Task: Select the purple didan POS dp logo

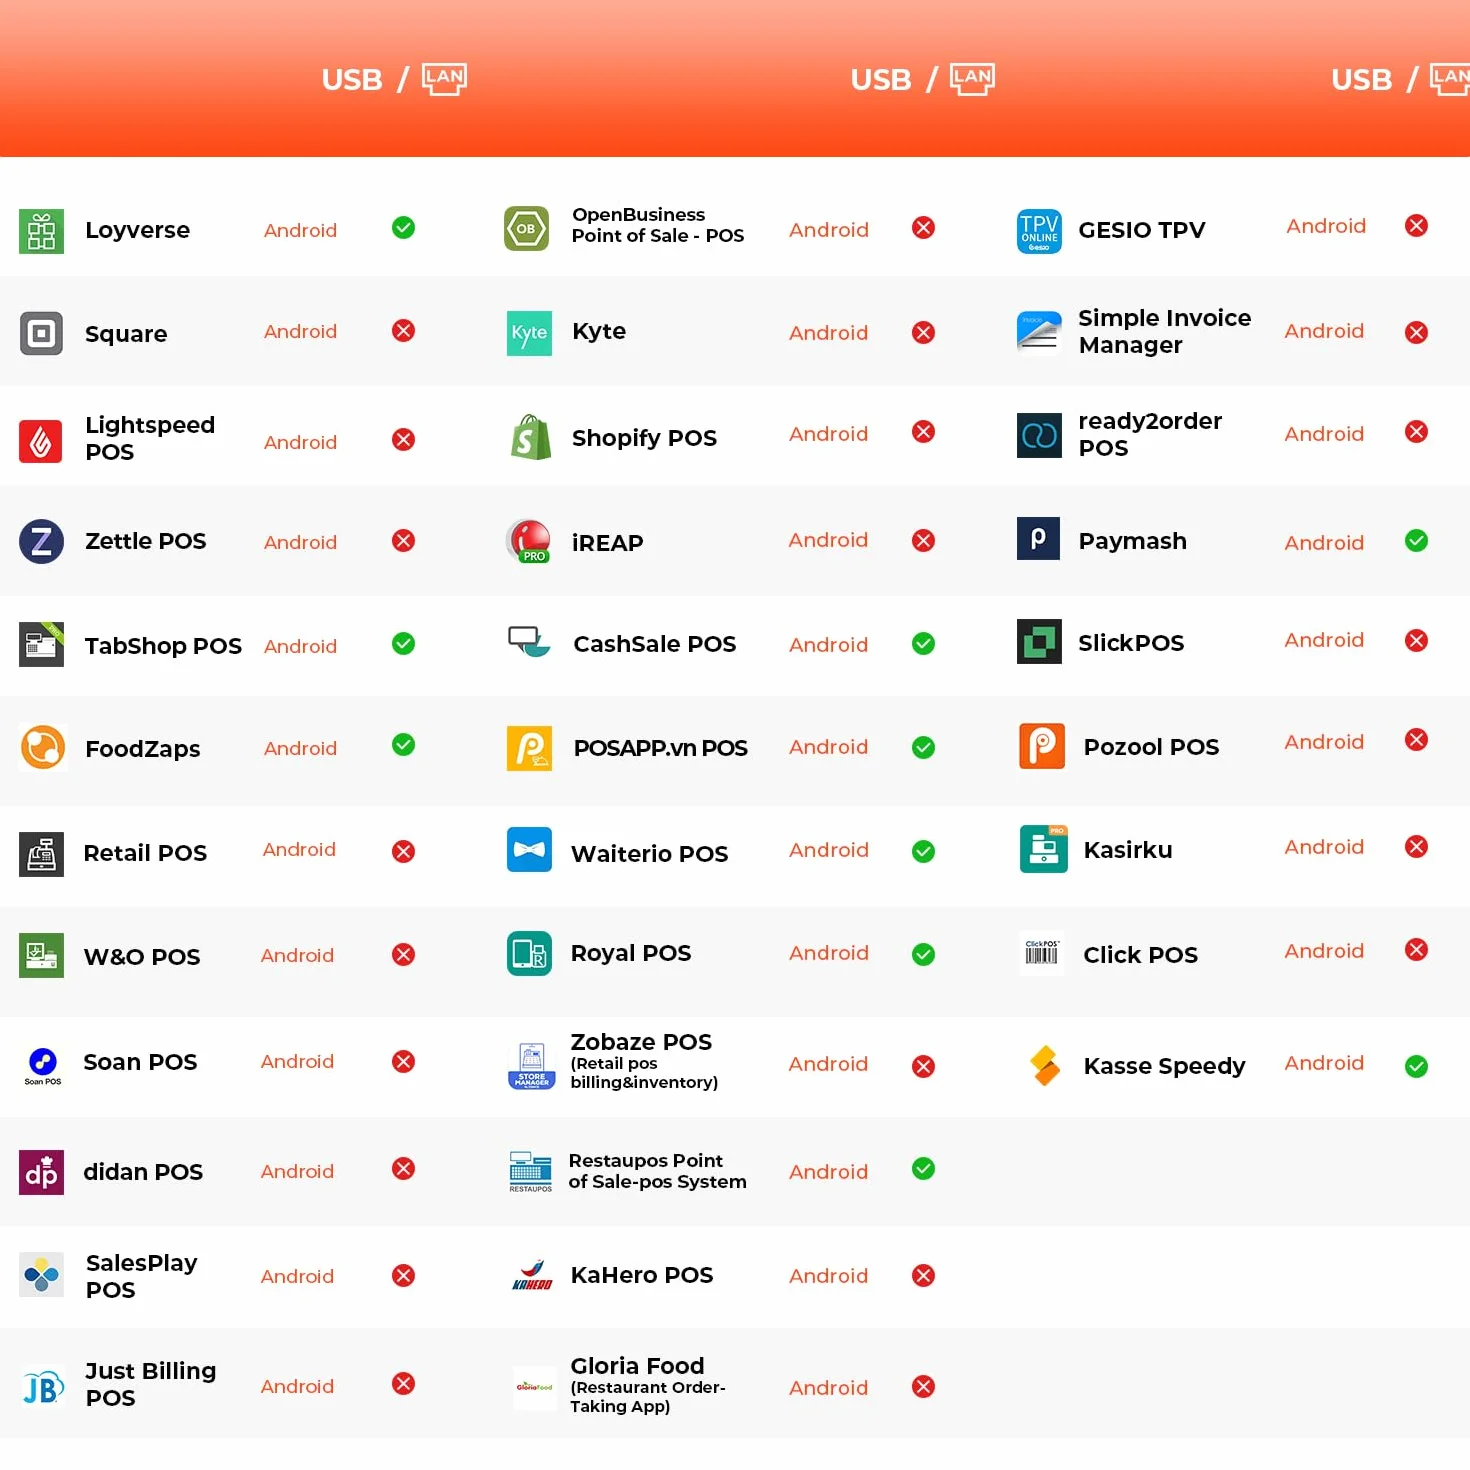Action: (x=41, y=1172)
